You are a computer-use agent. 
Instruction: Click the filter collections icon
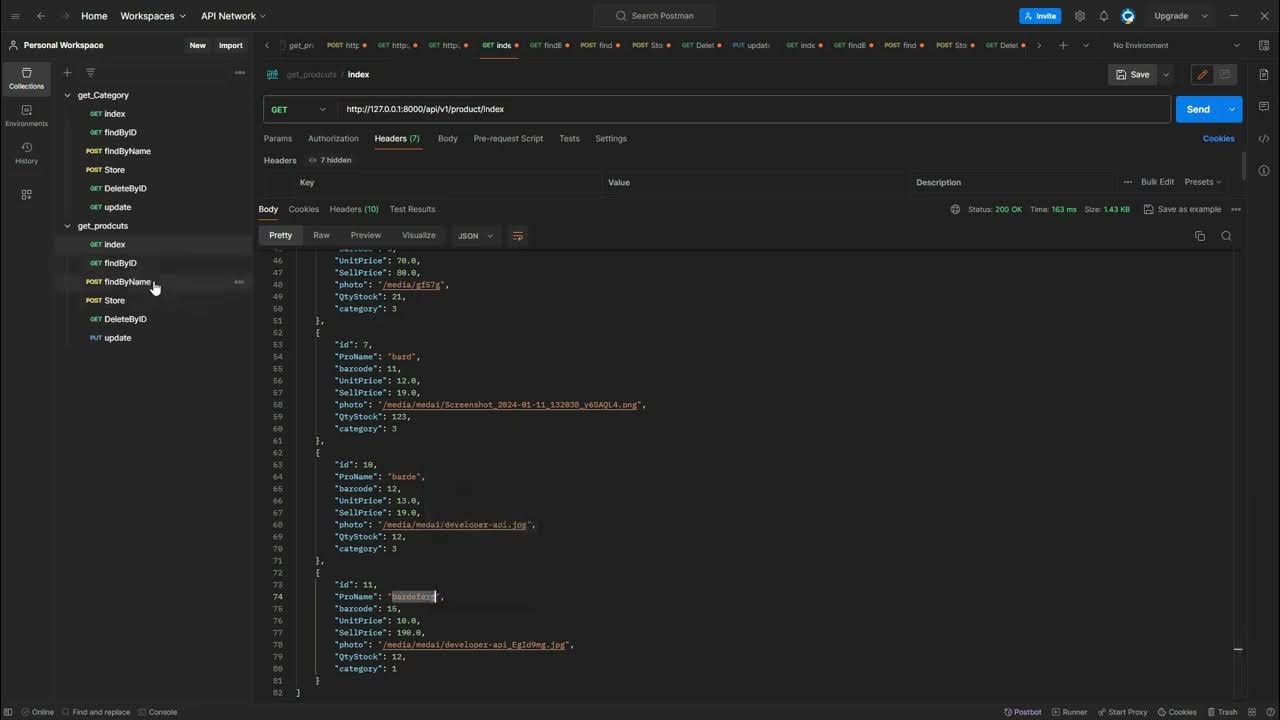tap(90, 72)
